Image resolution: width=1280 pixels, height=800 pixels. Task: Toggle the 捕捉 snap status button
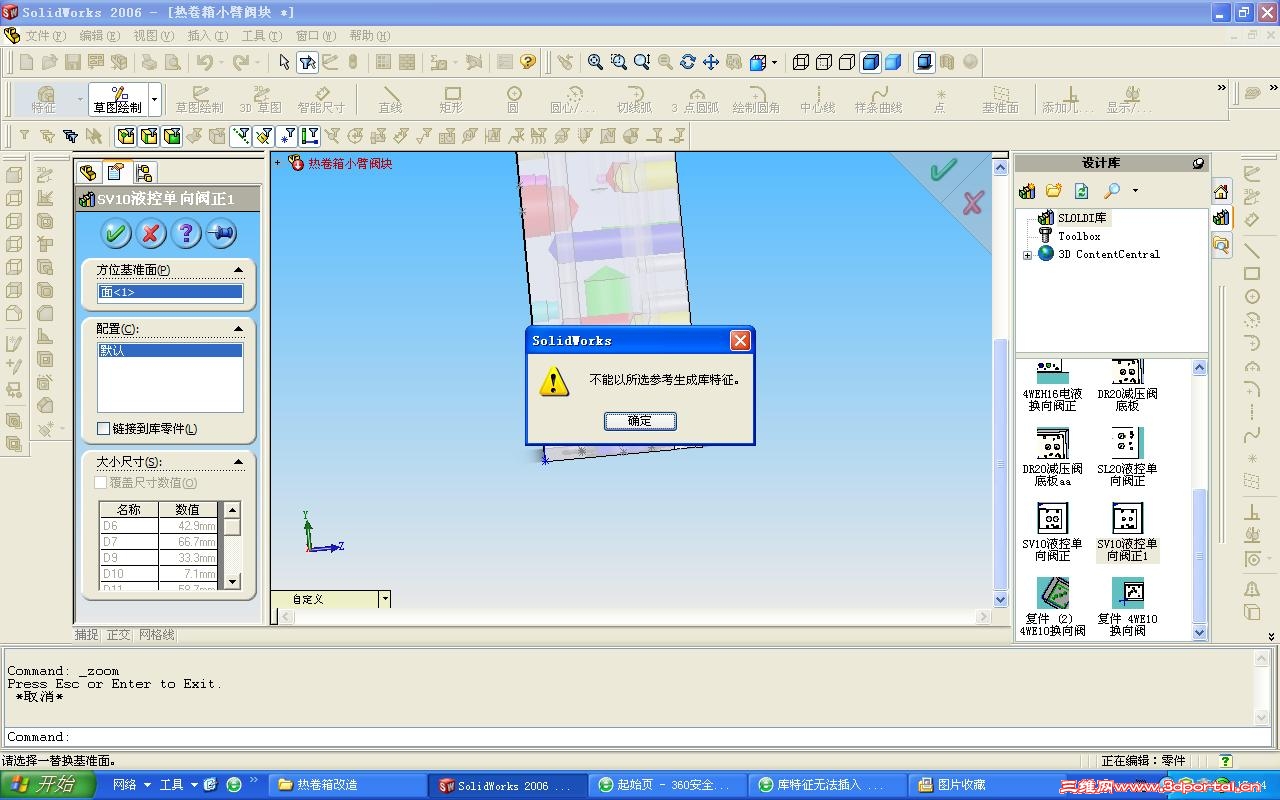tap(87, 635)
